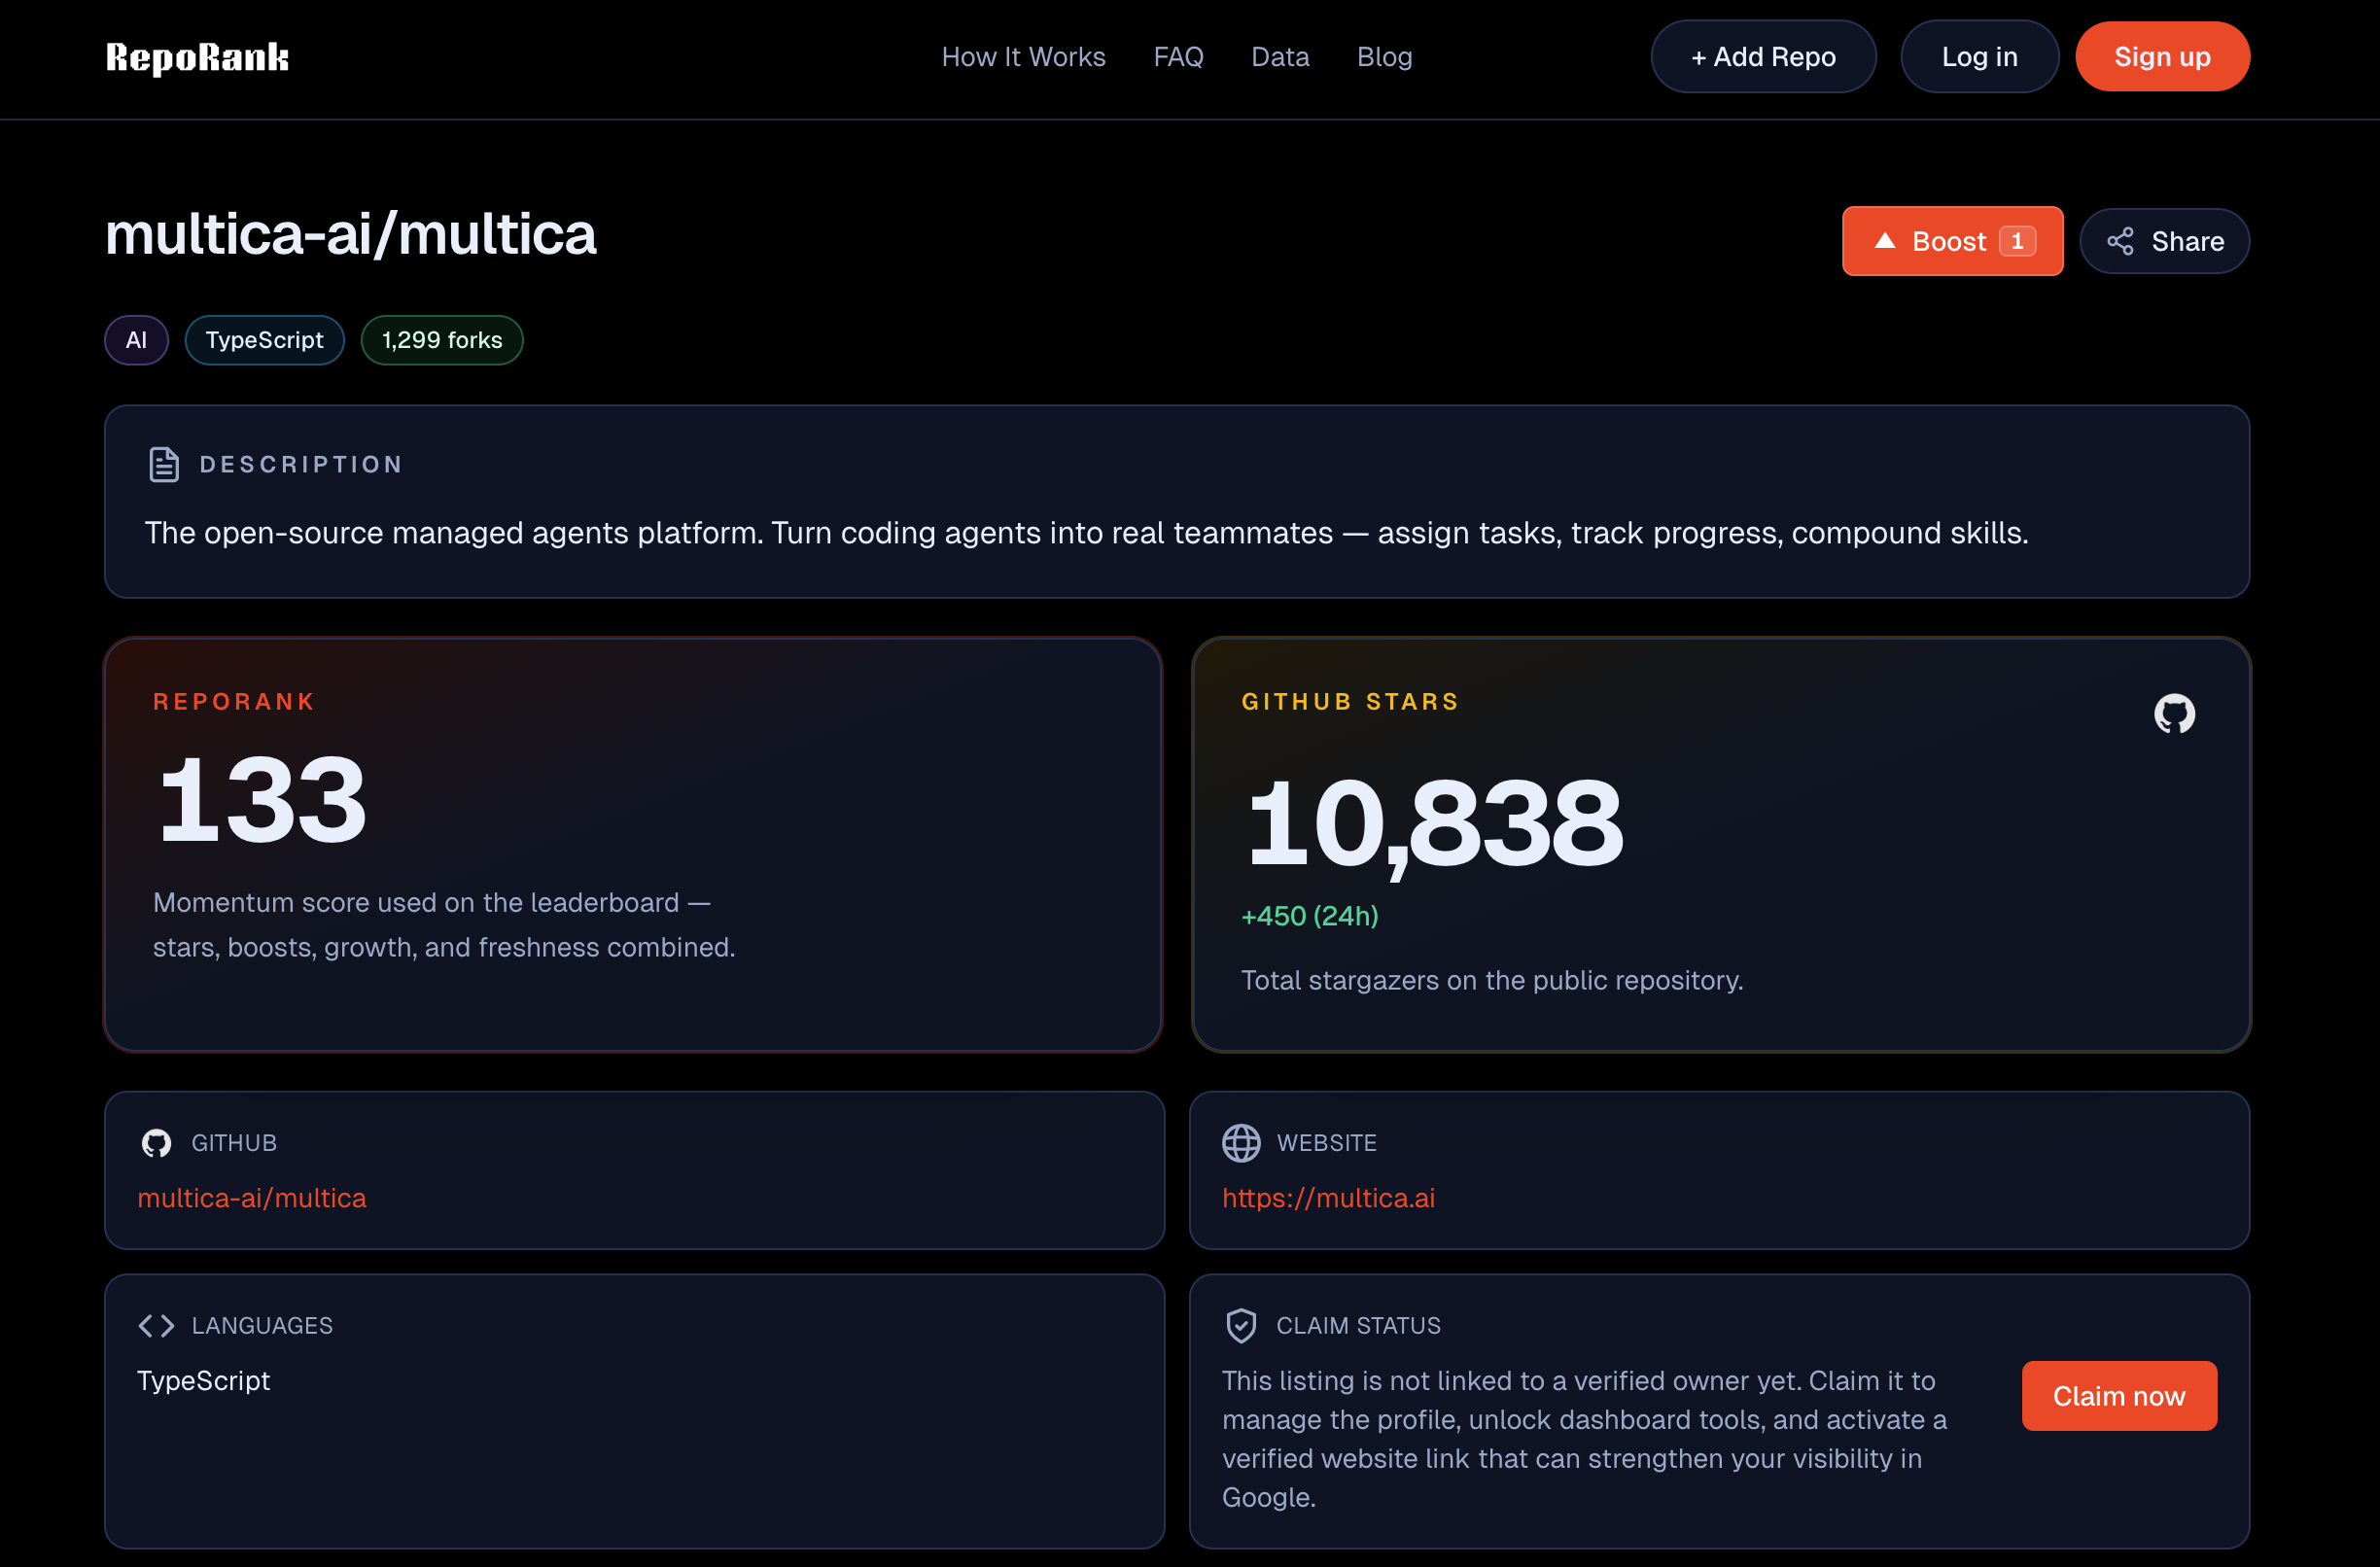Click the description document icon
Image resolution: width=2380 pixels, height=1567 pixels.
[163, 463]
